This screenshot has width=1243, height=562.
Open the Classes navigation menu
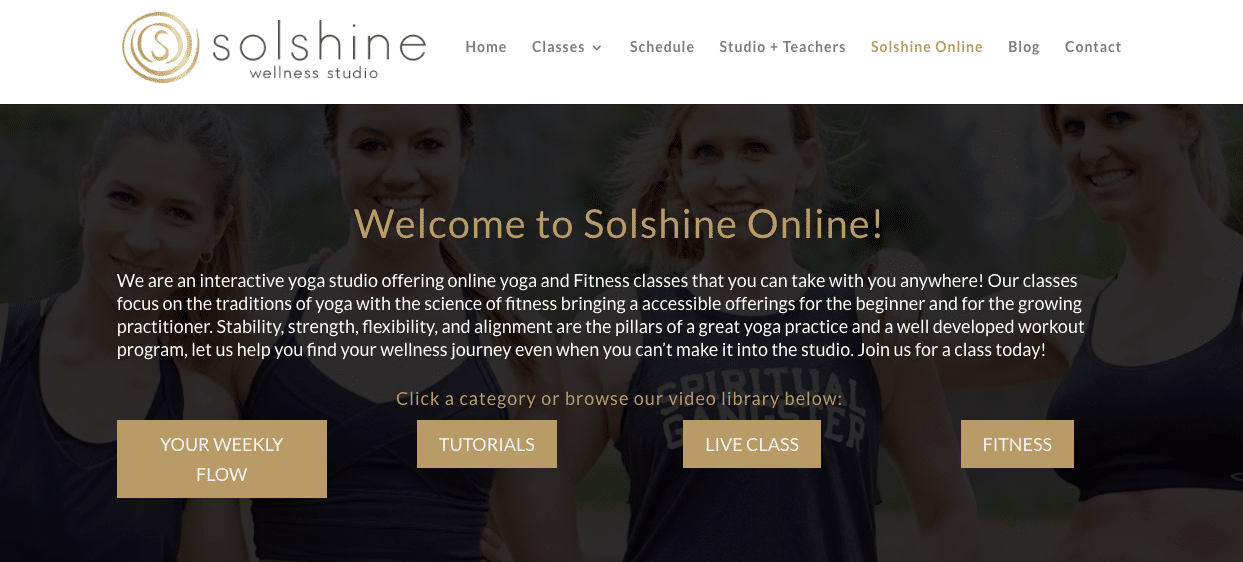click(567, 47)
